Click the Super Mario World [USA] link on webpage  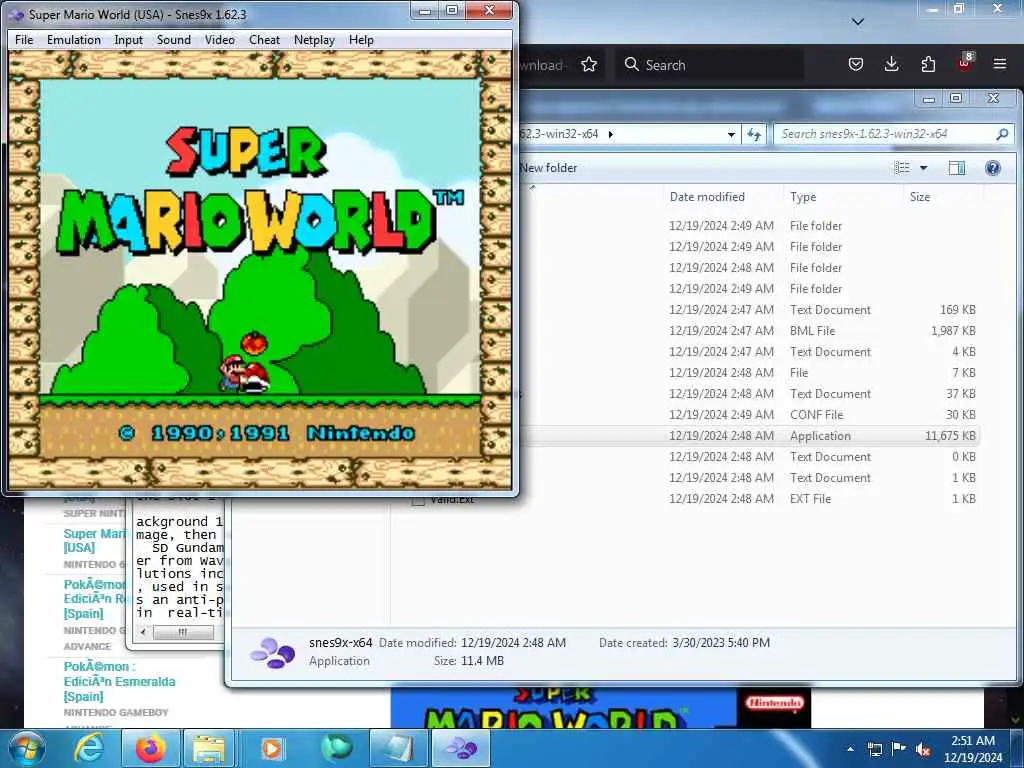point(94,541)
